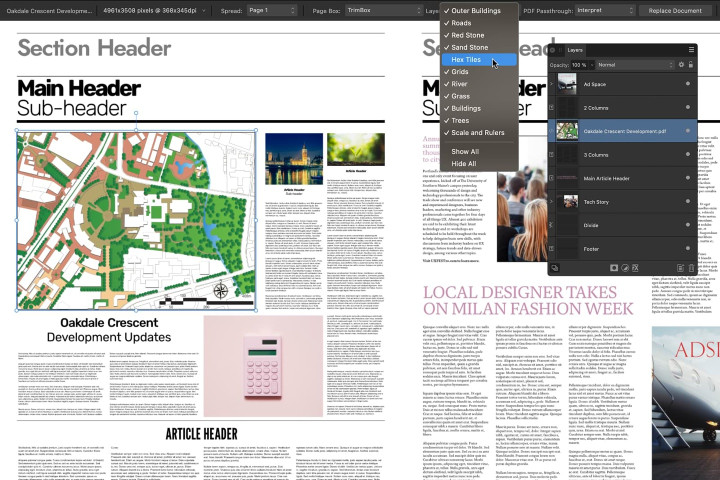
Task: Delete layer with the trash icon
Action: (691, 268)
